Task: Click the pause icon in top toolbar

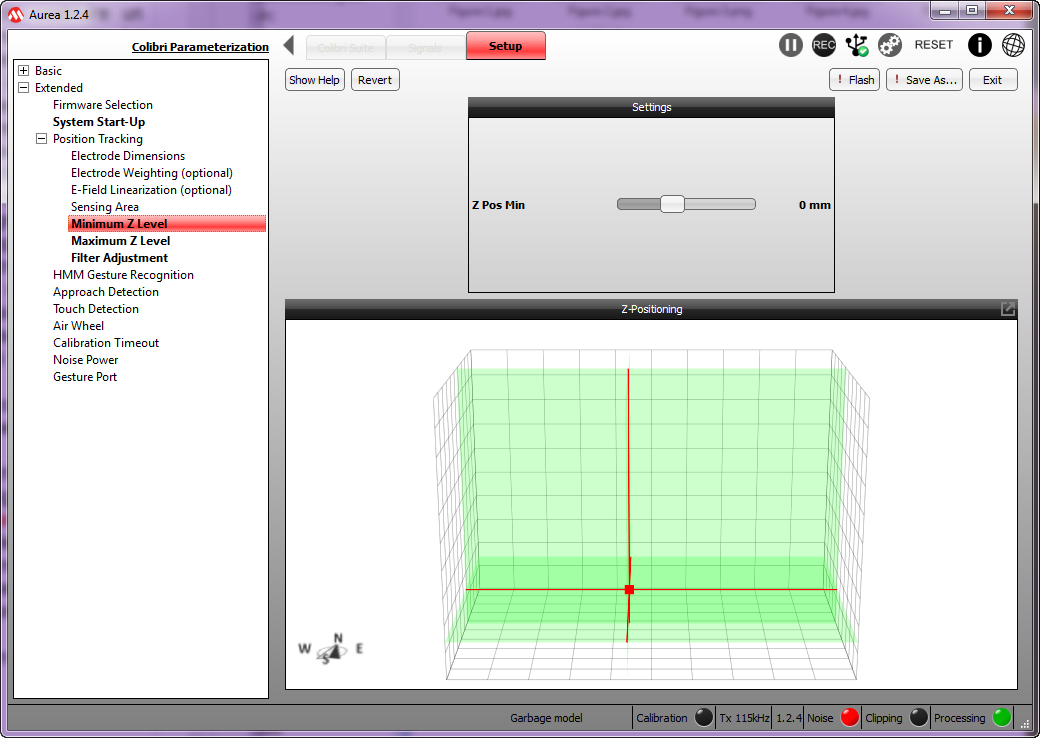Action: [x=791, y=45]
